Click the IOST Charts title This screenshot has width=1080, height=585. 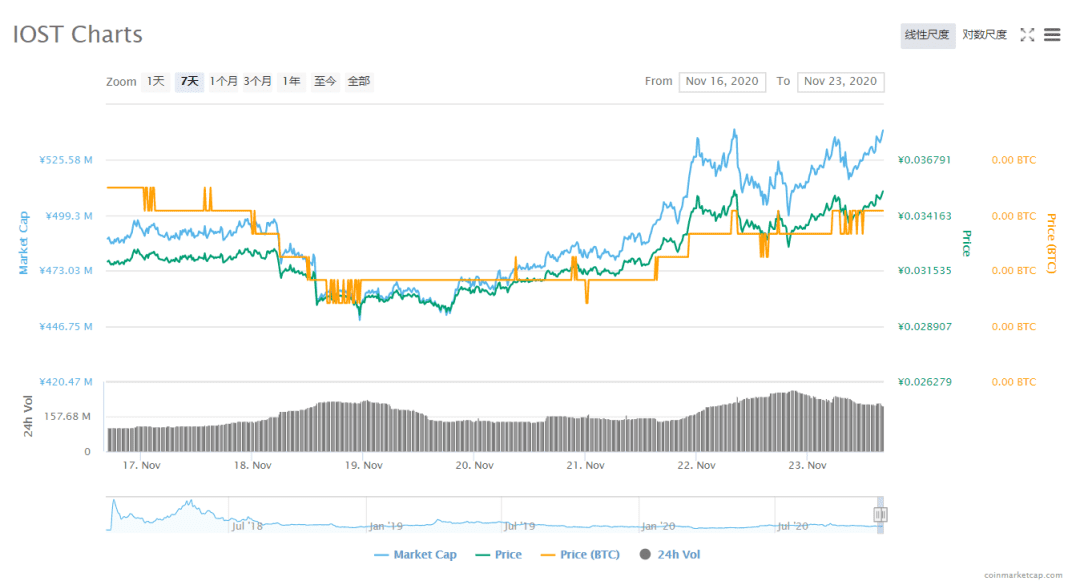click(x=78, y=34)
